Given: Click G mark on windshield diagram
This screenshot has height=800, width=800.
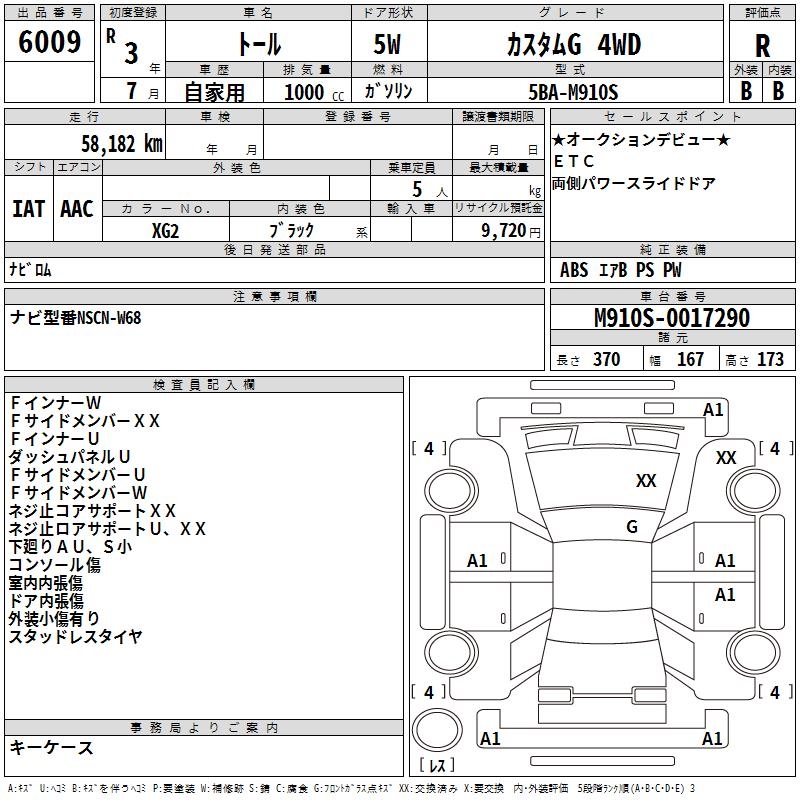Looking at the screenshot, I should pyautogui.click(x=632, y=526).
